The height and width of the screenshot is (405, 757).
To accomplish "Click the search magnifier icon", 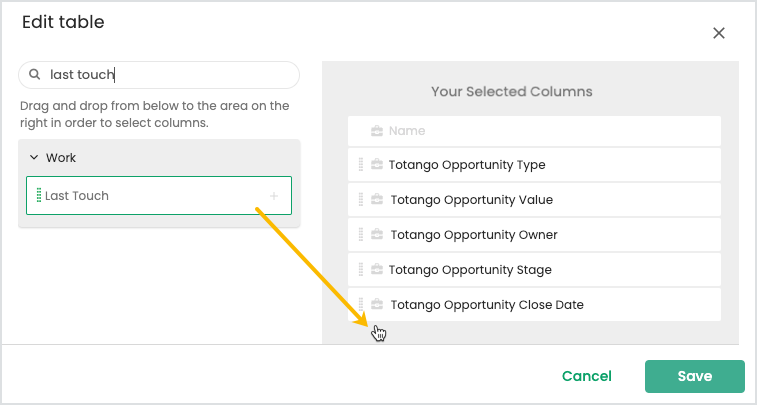I will pyautogui.click(x=34, y=75).
